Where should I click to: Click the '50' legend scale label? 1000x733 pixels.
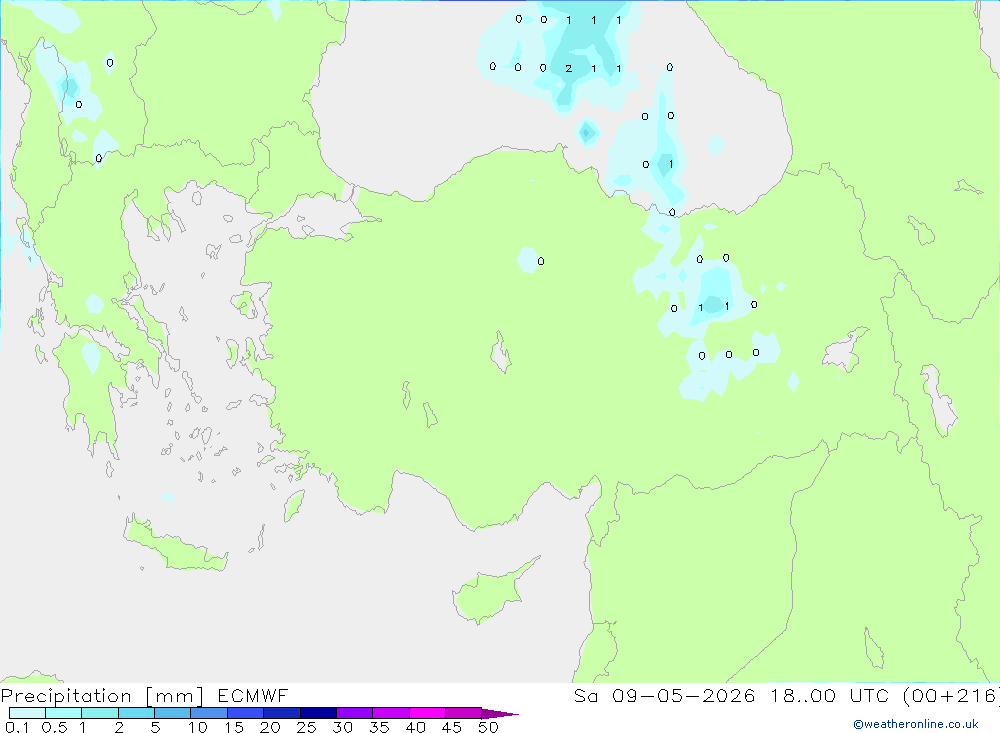pyautogui.click(x=489, y=727)
